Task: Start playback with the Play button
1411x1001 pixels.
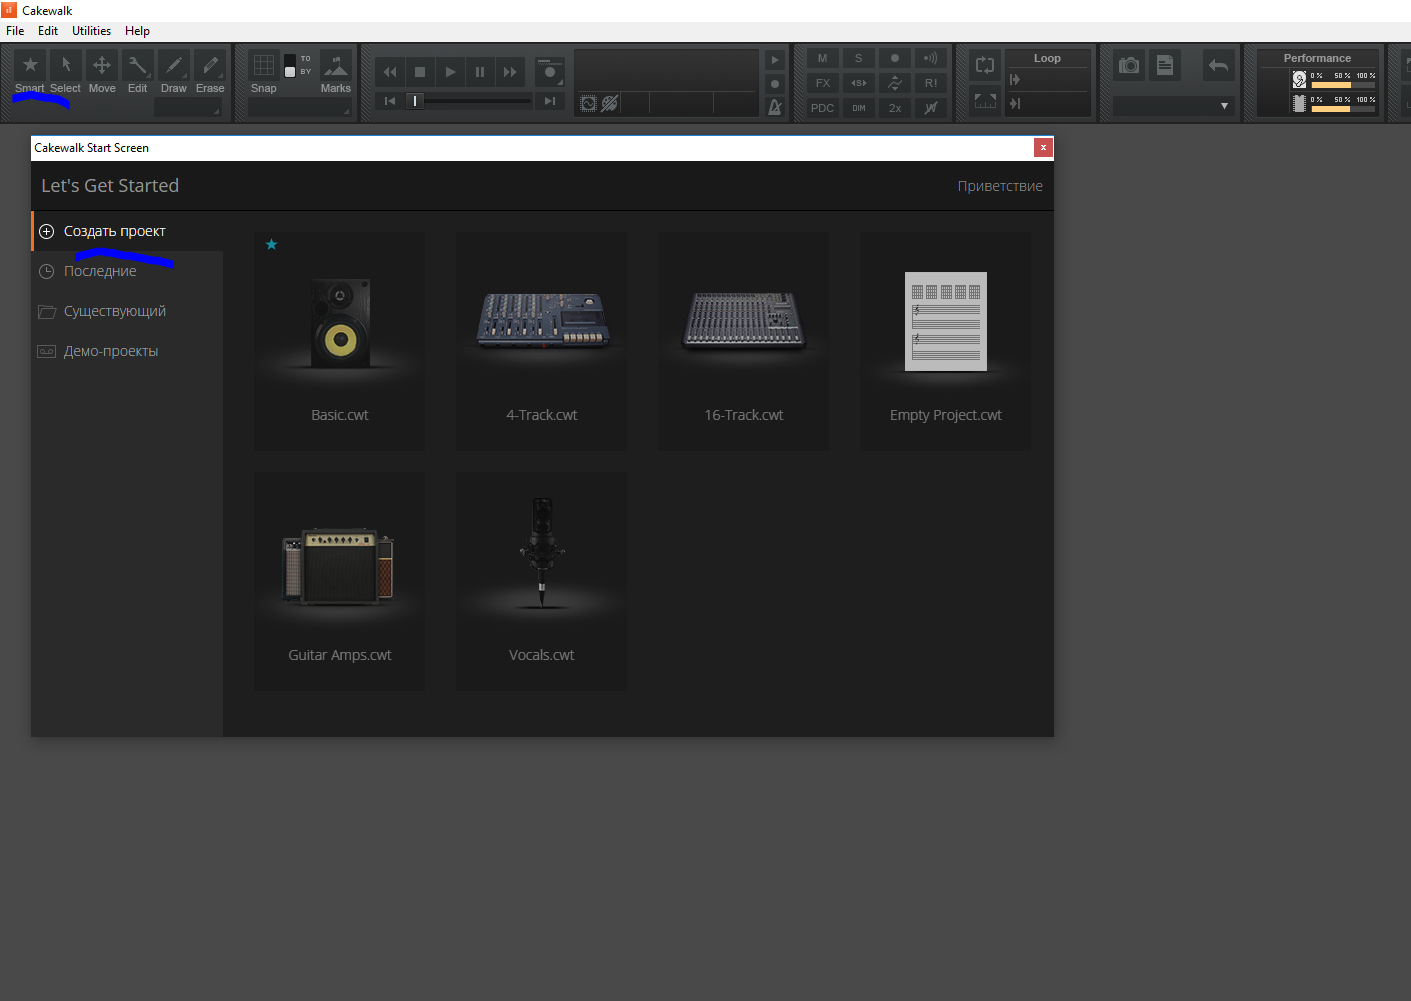Action: point(450,72)
